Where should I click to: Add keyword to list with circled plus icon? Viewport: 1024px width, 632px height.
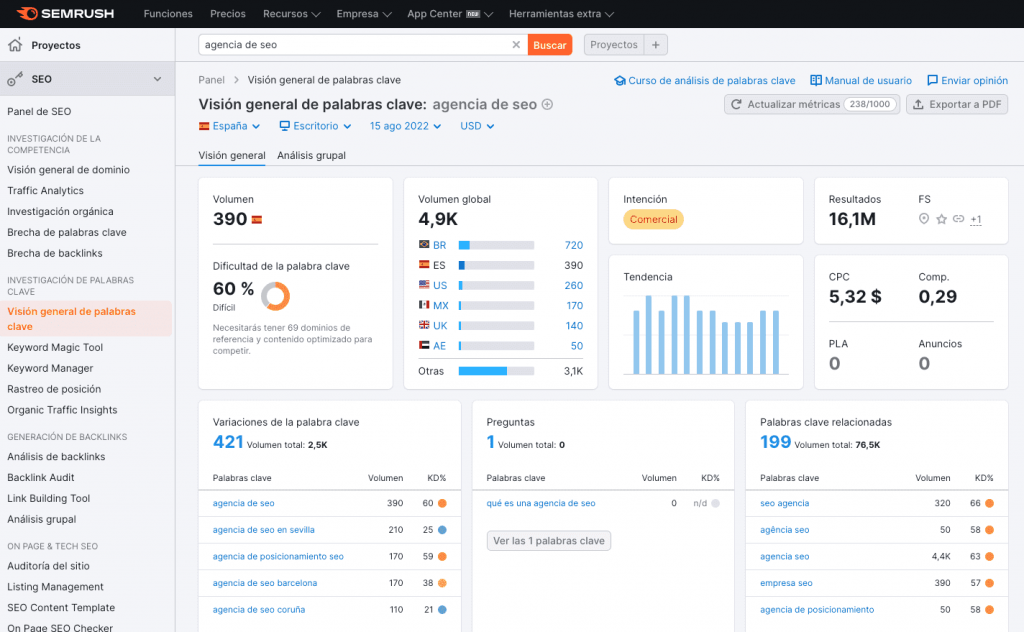[547, 104]
